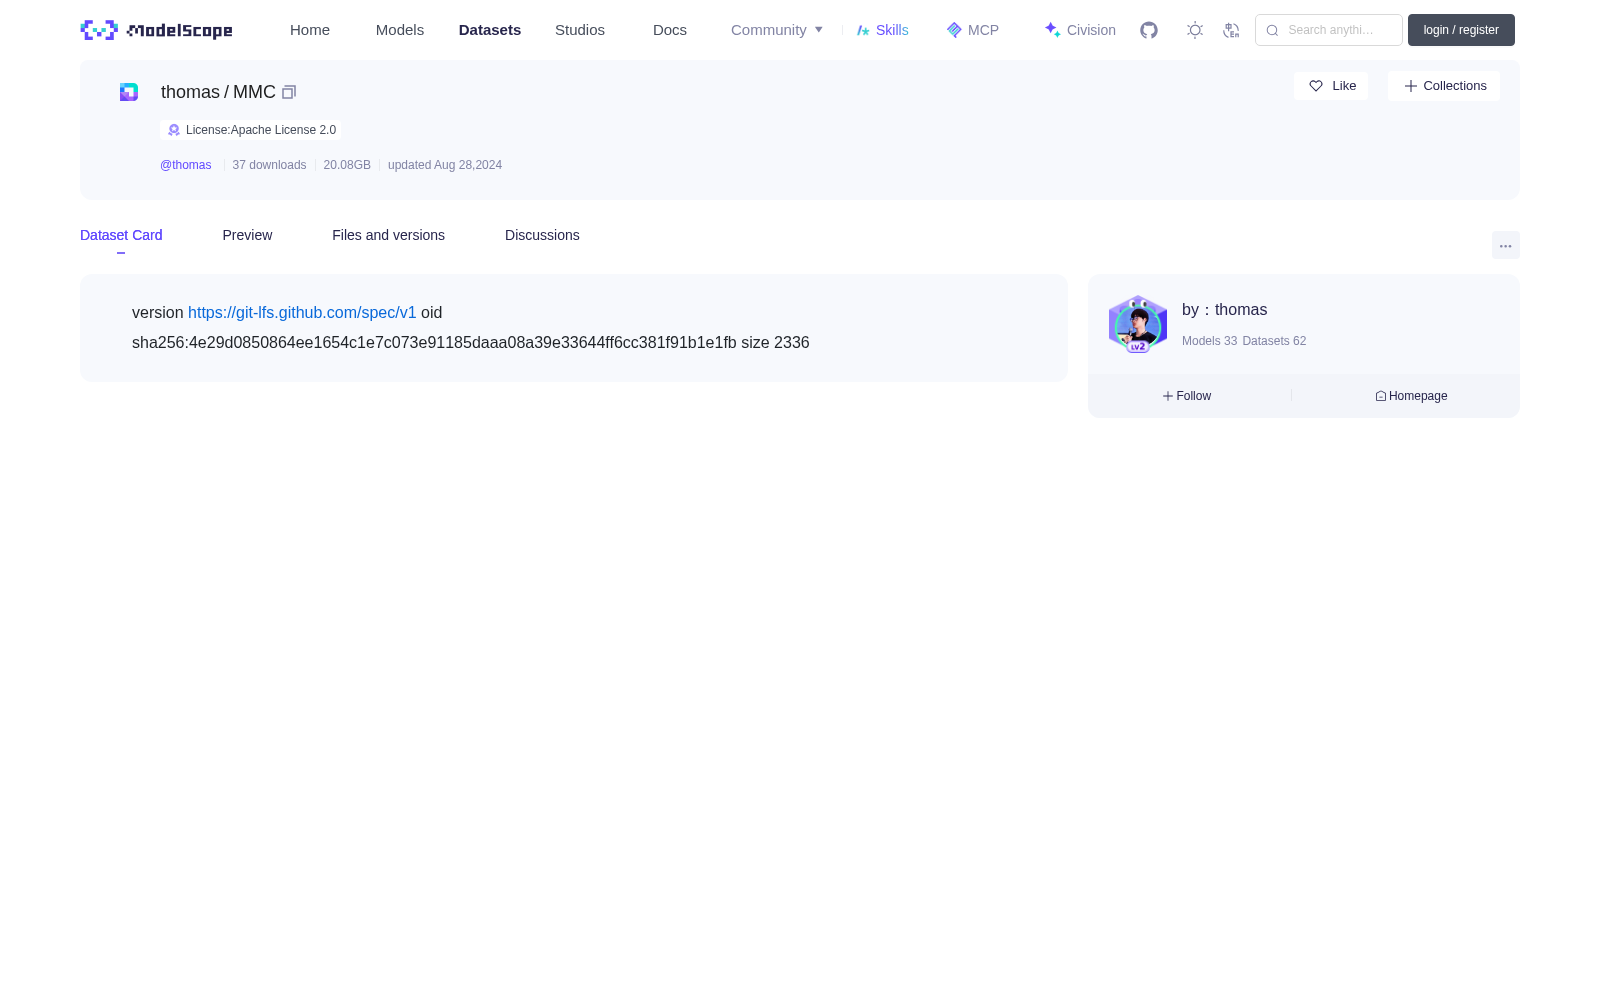Open the git-lfs spec v1 link

(302, 312)
